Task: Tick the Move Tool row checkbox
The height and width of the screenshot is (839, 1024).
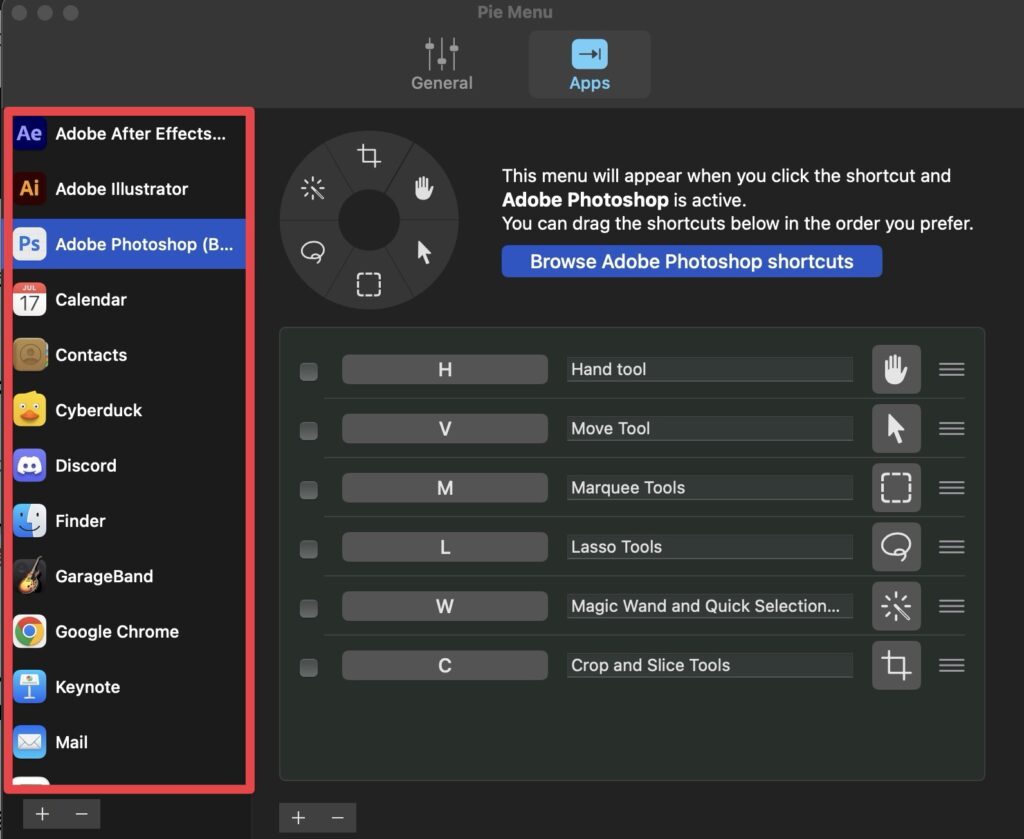Action: point(308,430)
